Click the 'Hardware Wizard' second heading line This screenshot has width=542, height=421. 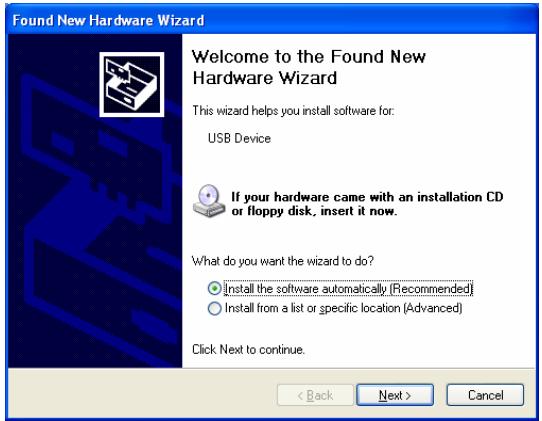[264, 78]
